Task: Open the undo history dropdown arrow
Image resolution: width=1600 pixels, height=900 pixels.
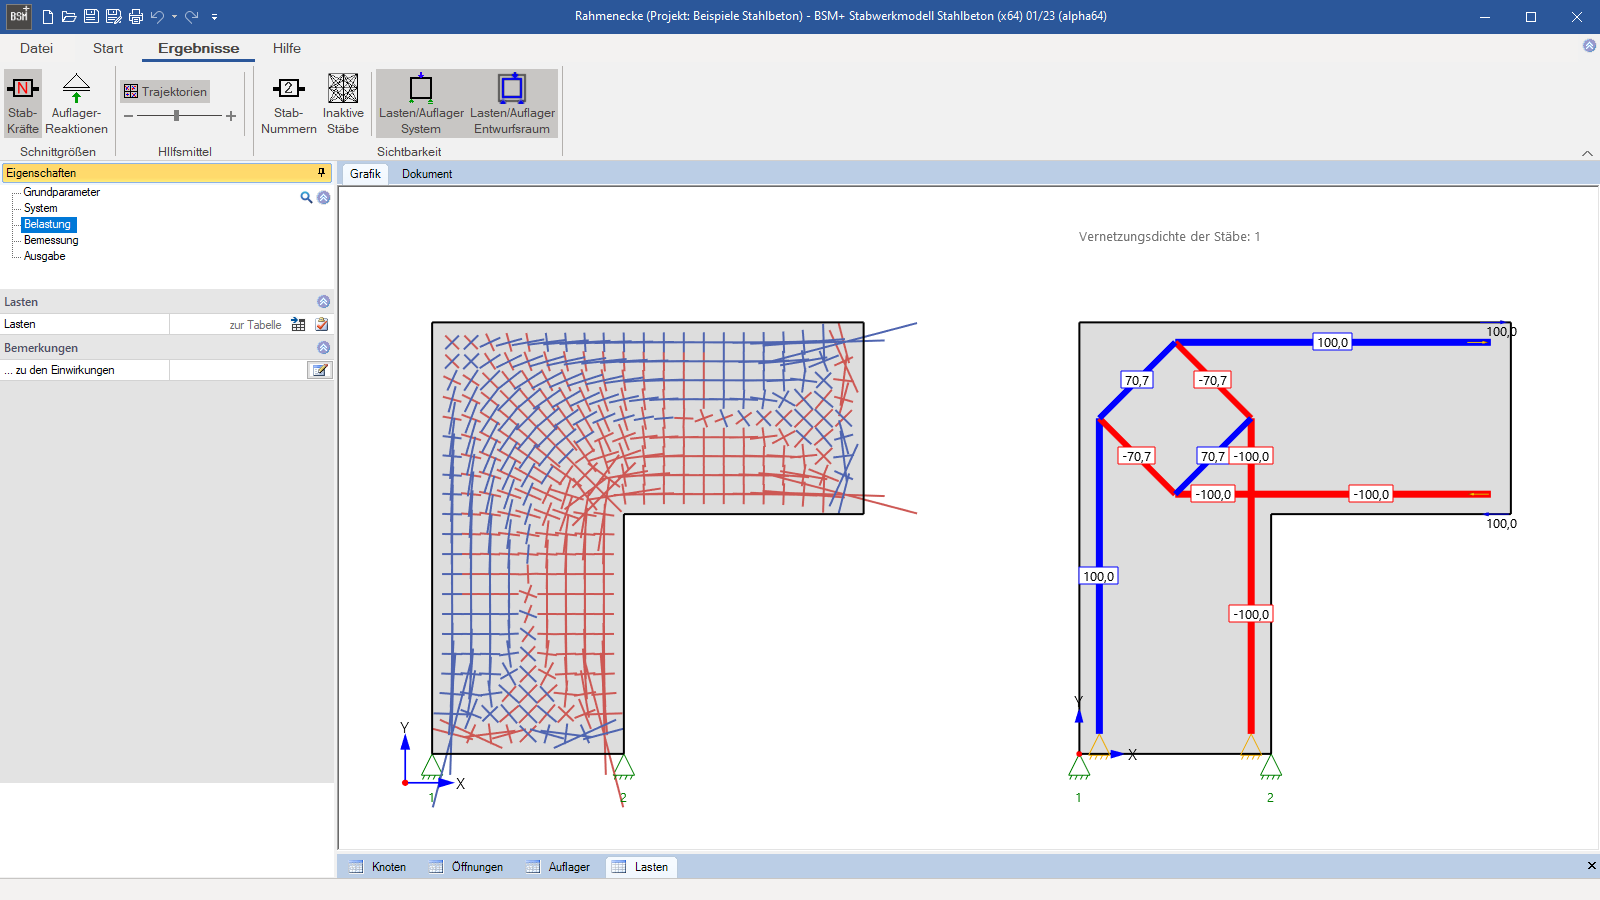Action: click(x=174, y=16)
